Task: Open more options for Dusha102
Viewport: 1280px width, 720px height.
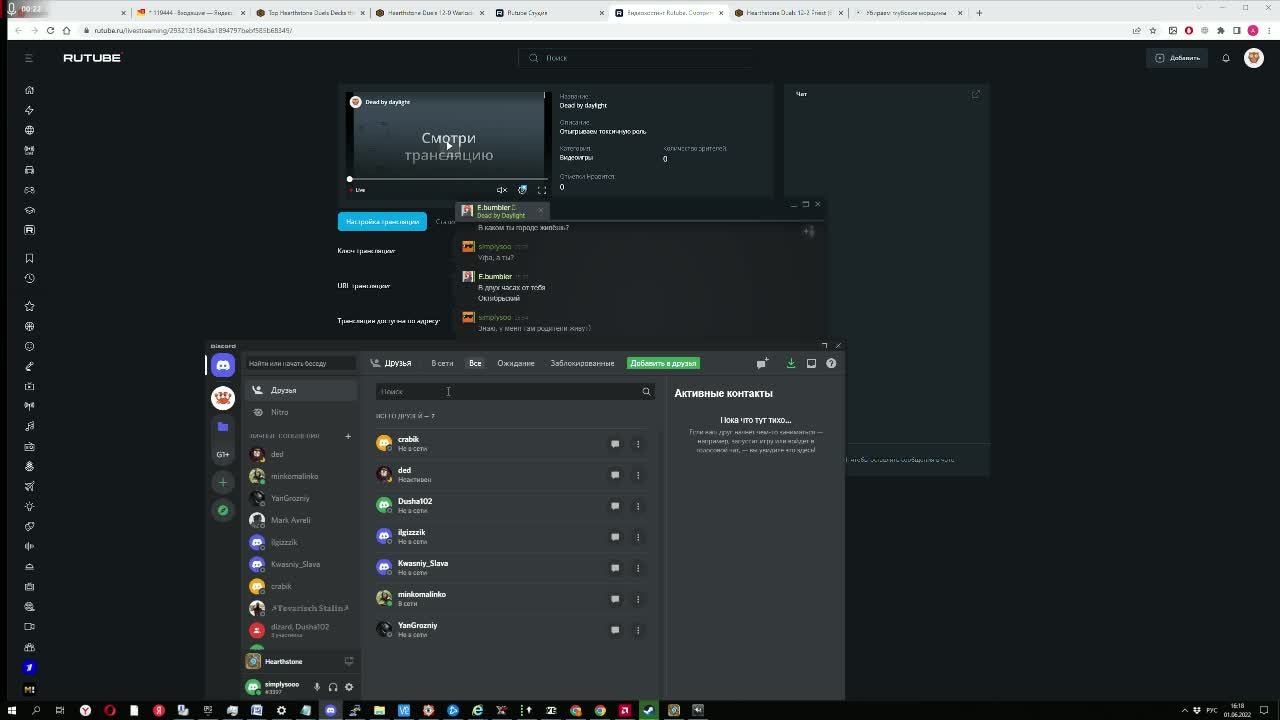Action: click(638, 506)
